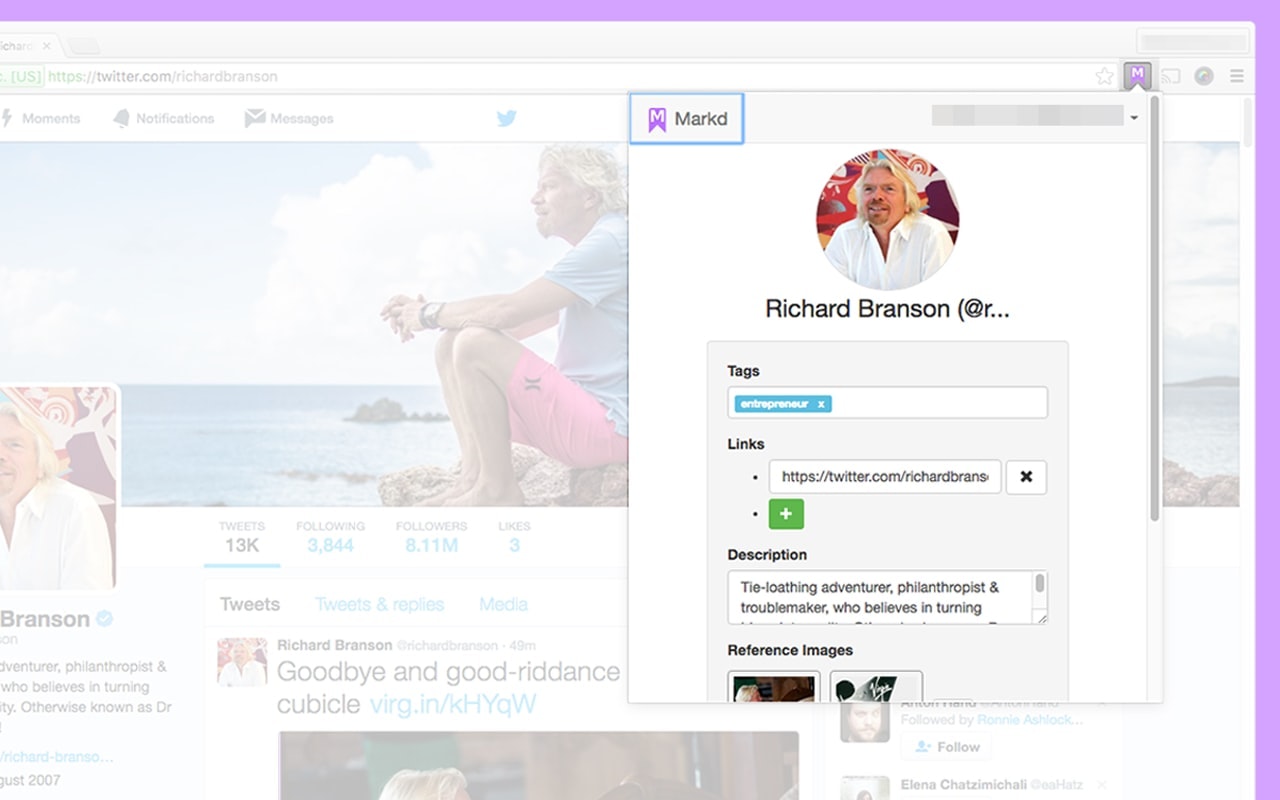
Task: Click the Description text area
Action: point(888,597)
